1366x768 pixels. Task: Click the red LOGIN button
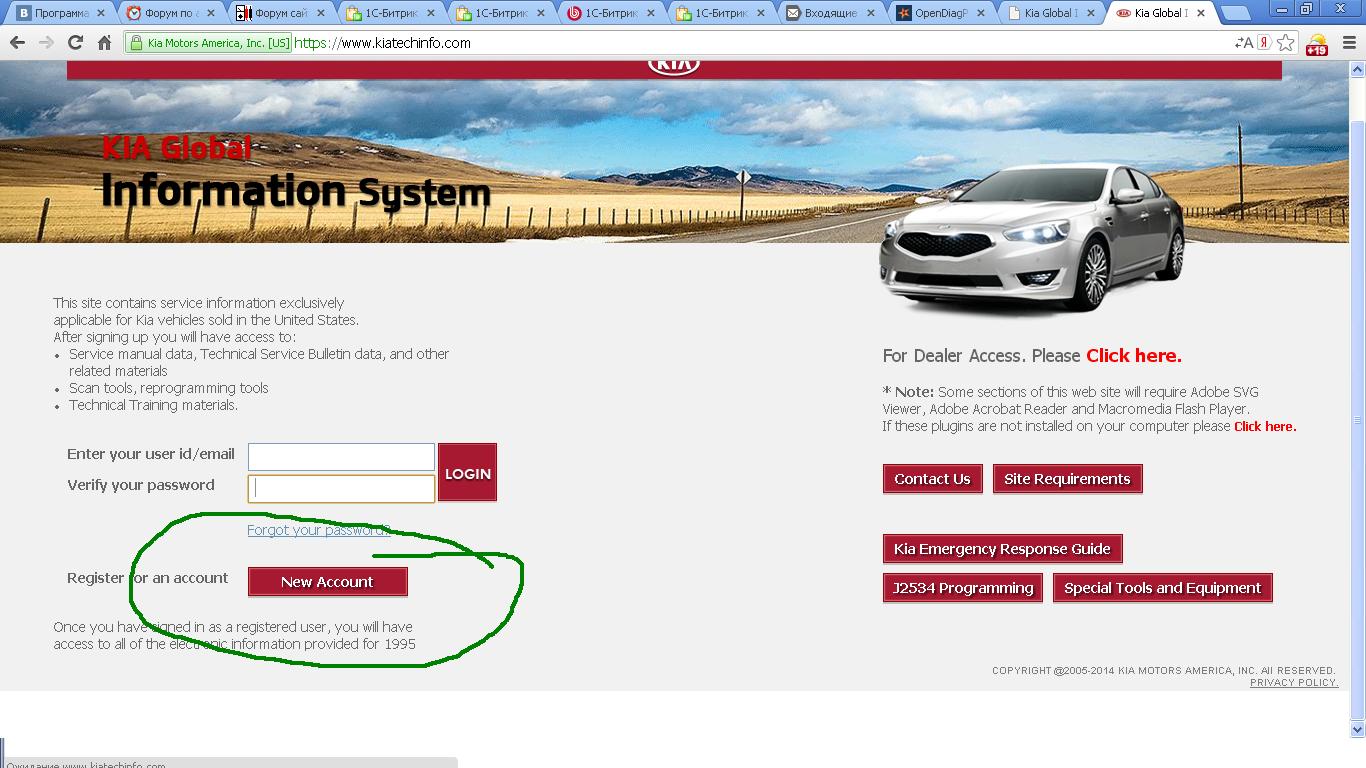[467, 473]
